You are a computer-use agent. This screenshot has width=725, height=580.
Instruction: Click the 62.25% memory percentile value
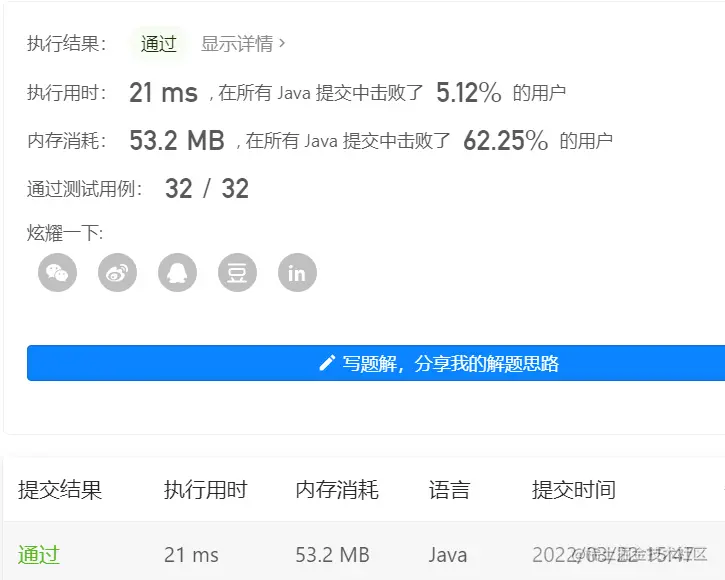(505, 141)
